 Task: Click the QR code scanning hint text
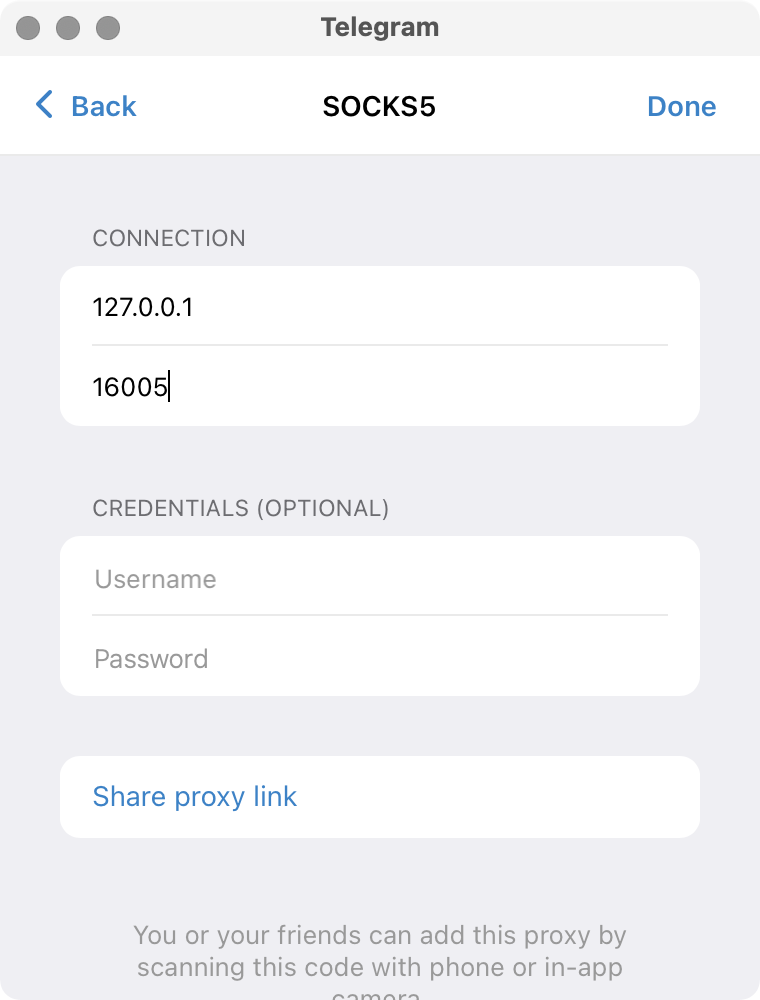[380, 951]
